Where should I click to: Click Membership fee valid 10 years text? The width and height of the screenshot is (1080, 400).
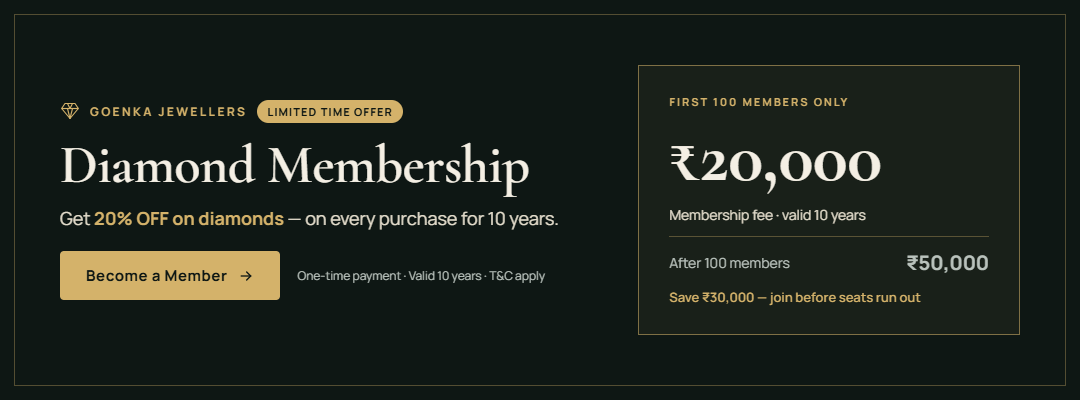[x=767, y=215]
